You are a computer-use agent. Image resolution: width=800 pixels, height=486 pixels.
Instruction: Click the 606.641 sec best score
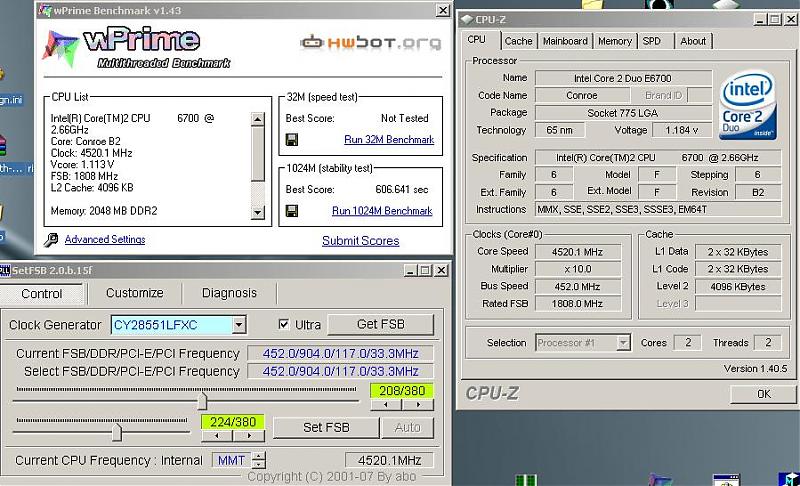(402, 189)
